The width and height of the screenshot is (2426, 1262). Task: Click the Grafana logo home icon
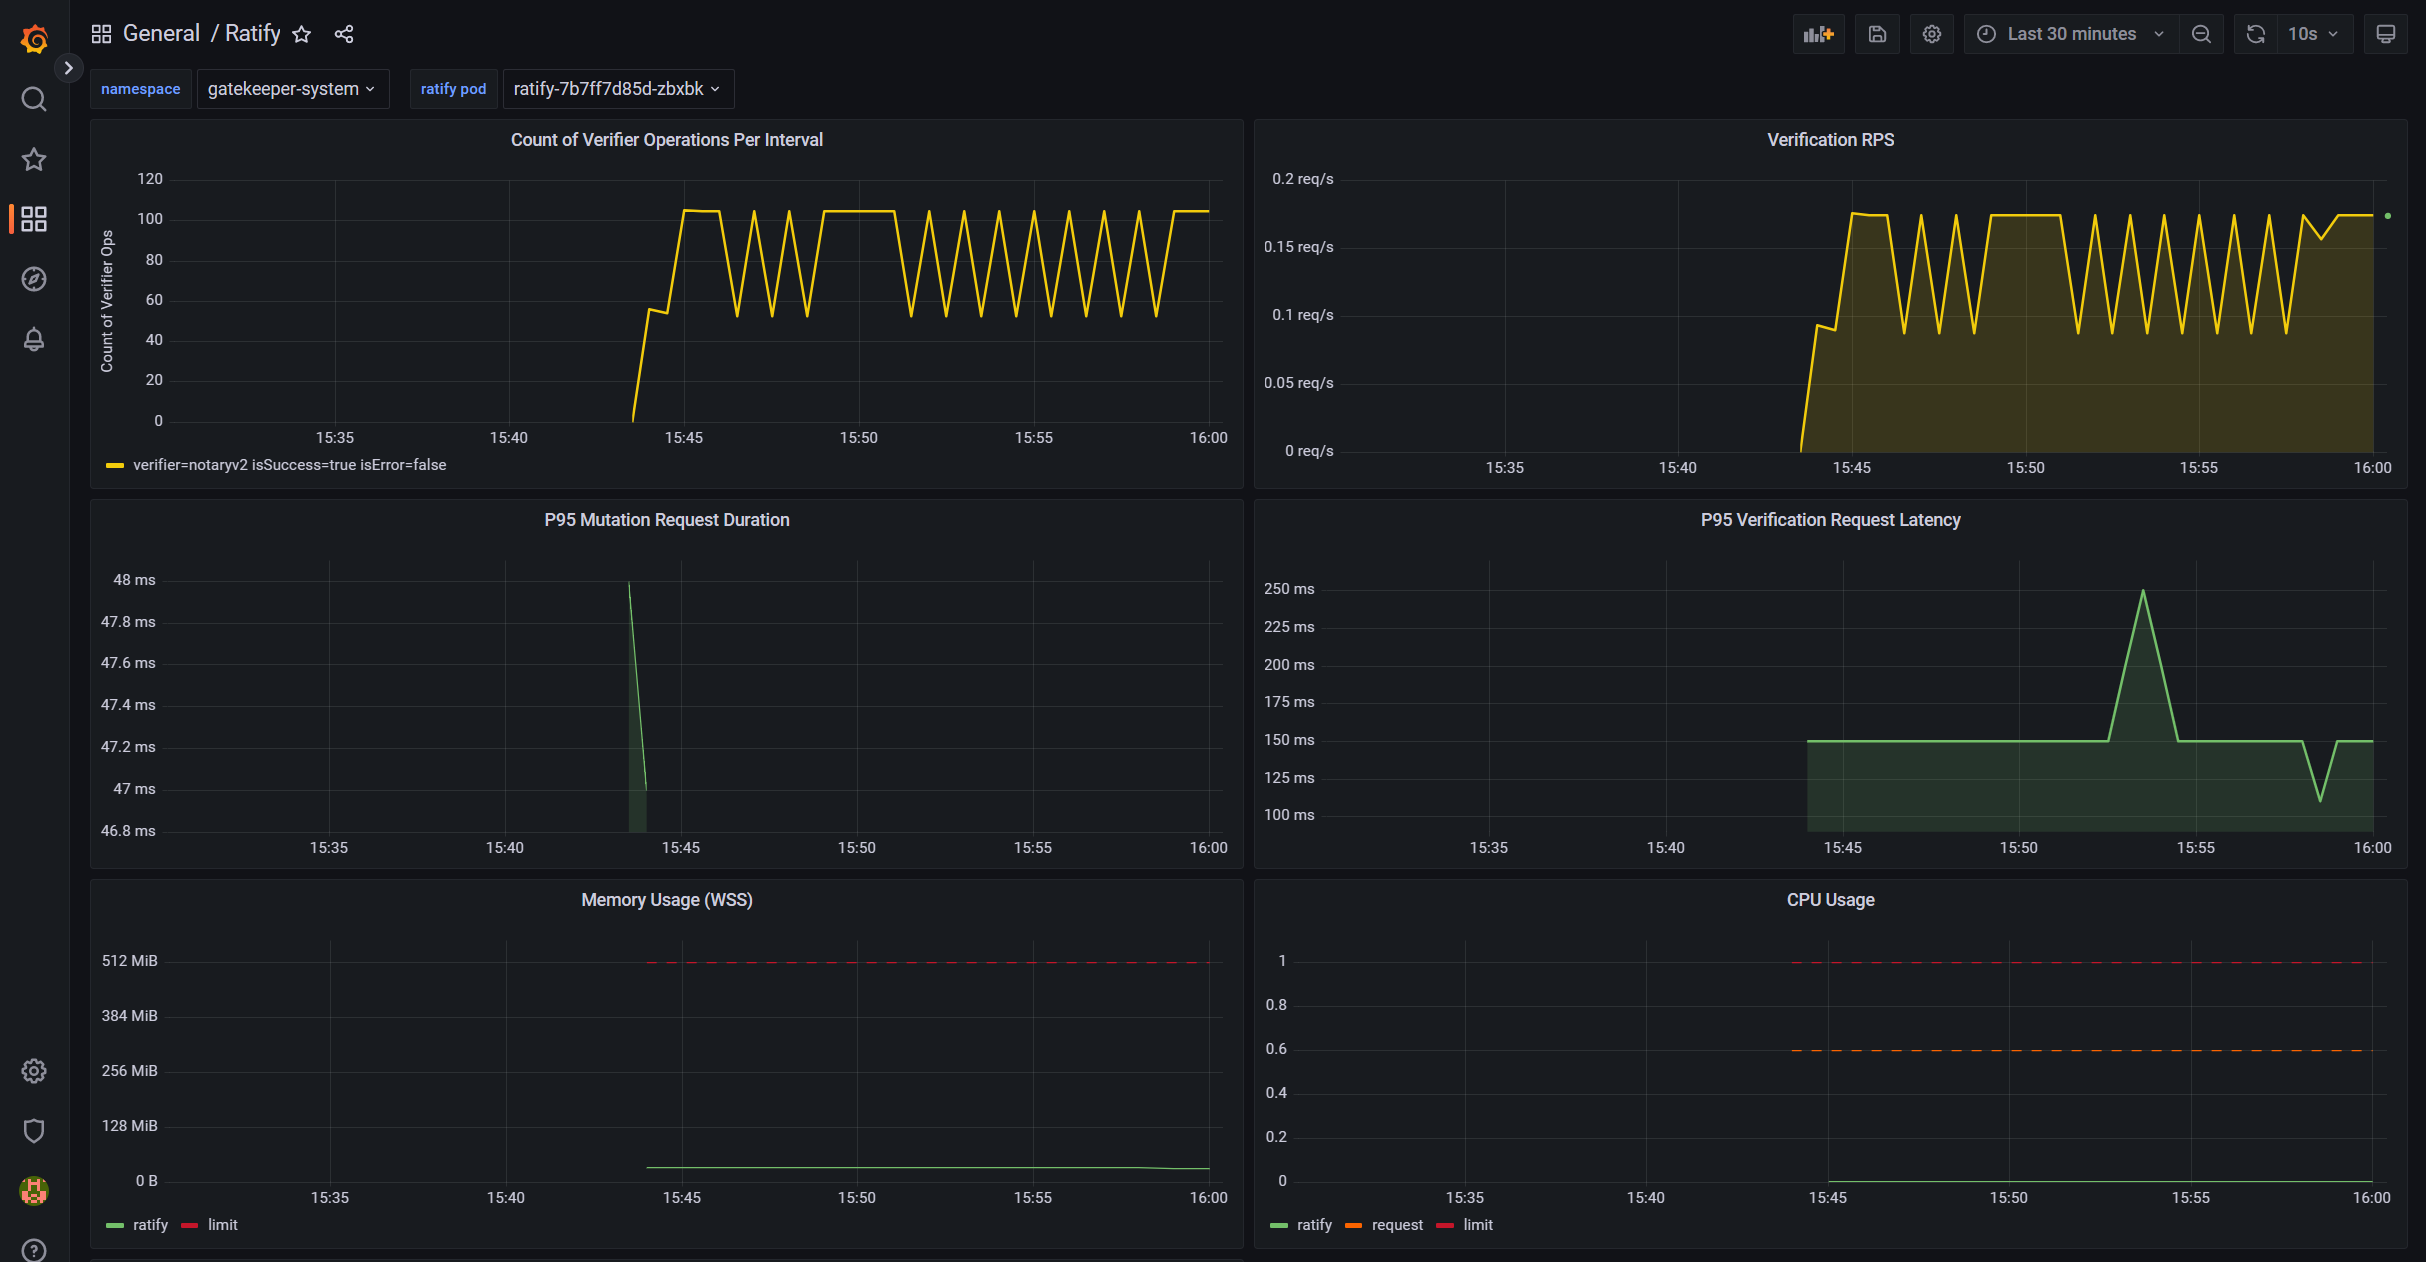point(34,39)
